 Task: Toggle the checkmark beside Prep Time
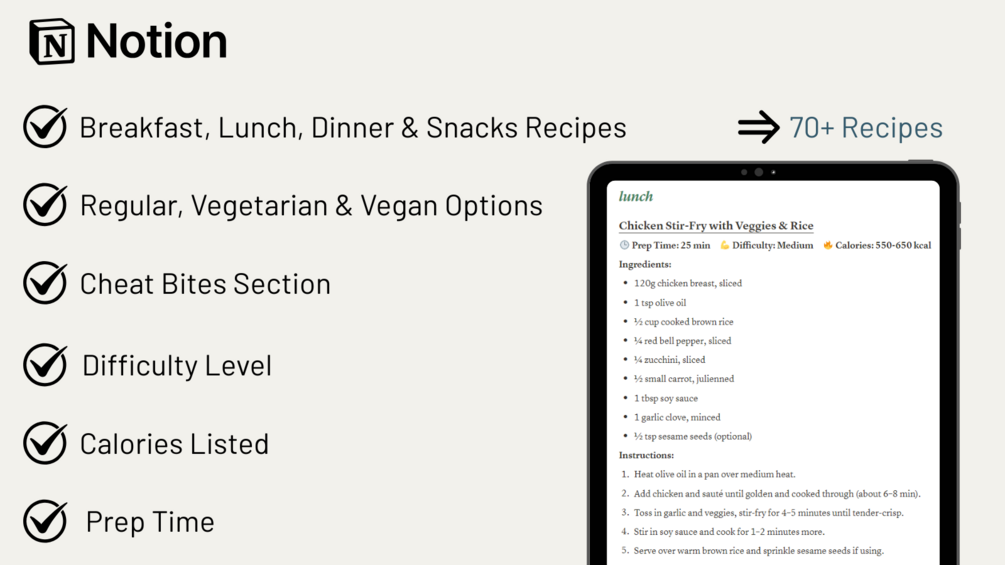[x=45, y=521]
